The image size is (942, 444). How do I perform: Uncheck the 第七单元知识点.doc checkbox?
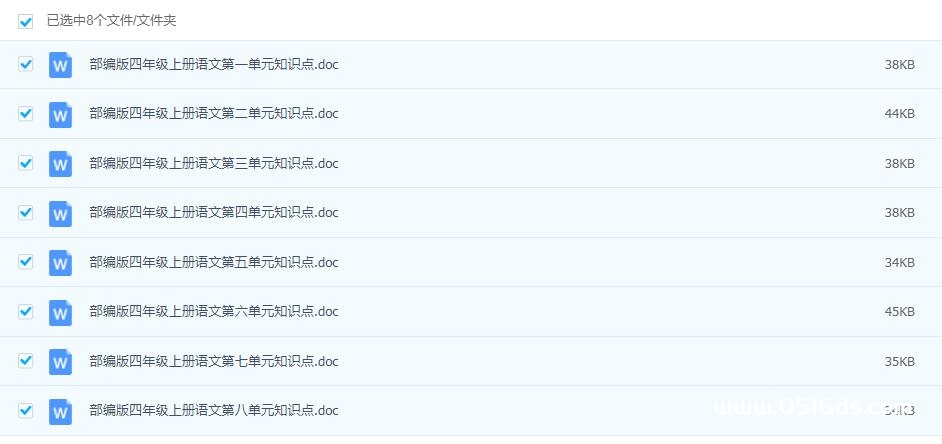point(25,360)
